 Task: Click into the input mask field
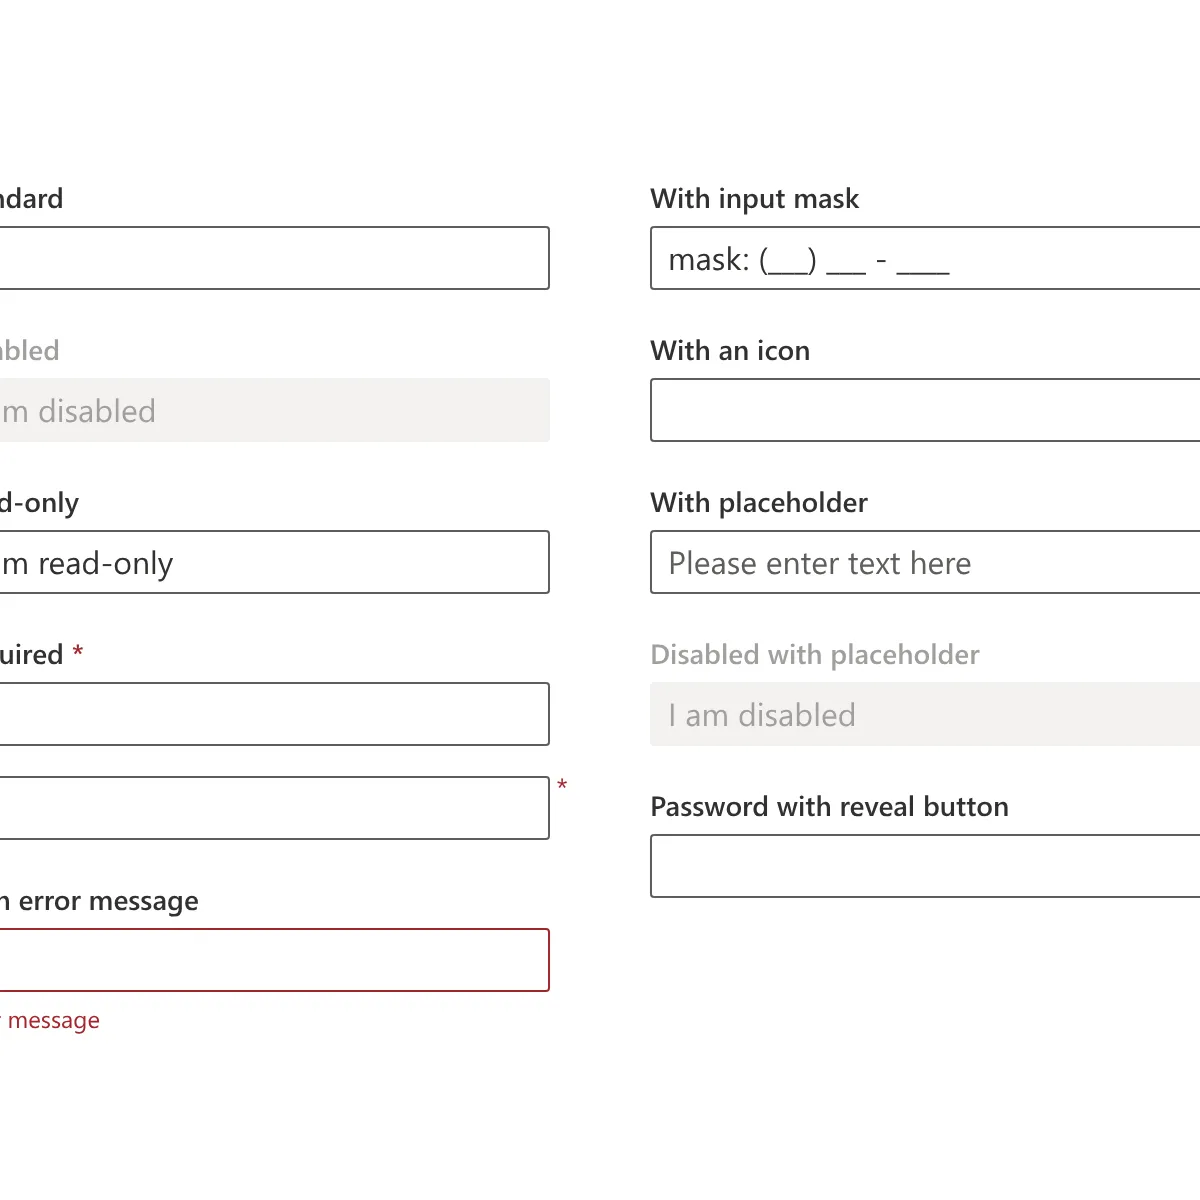[925, 258]
